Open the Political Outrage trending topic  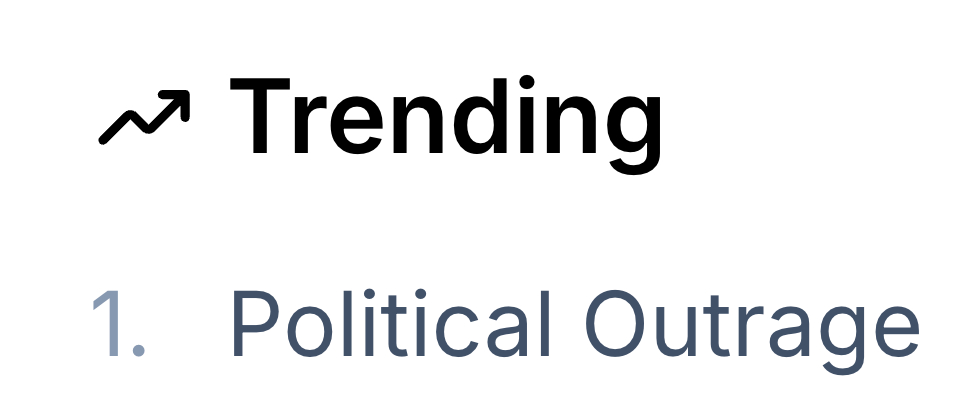point(573,326)
